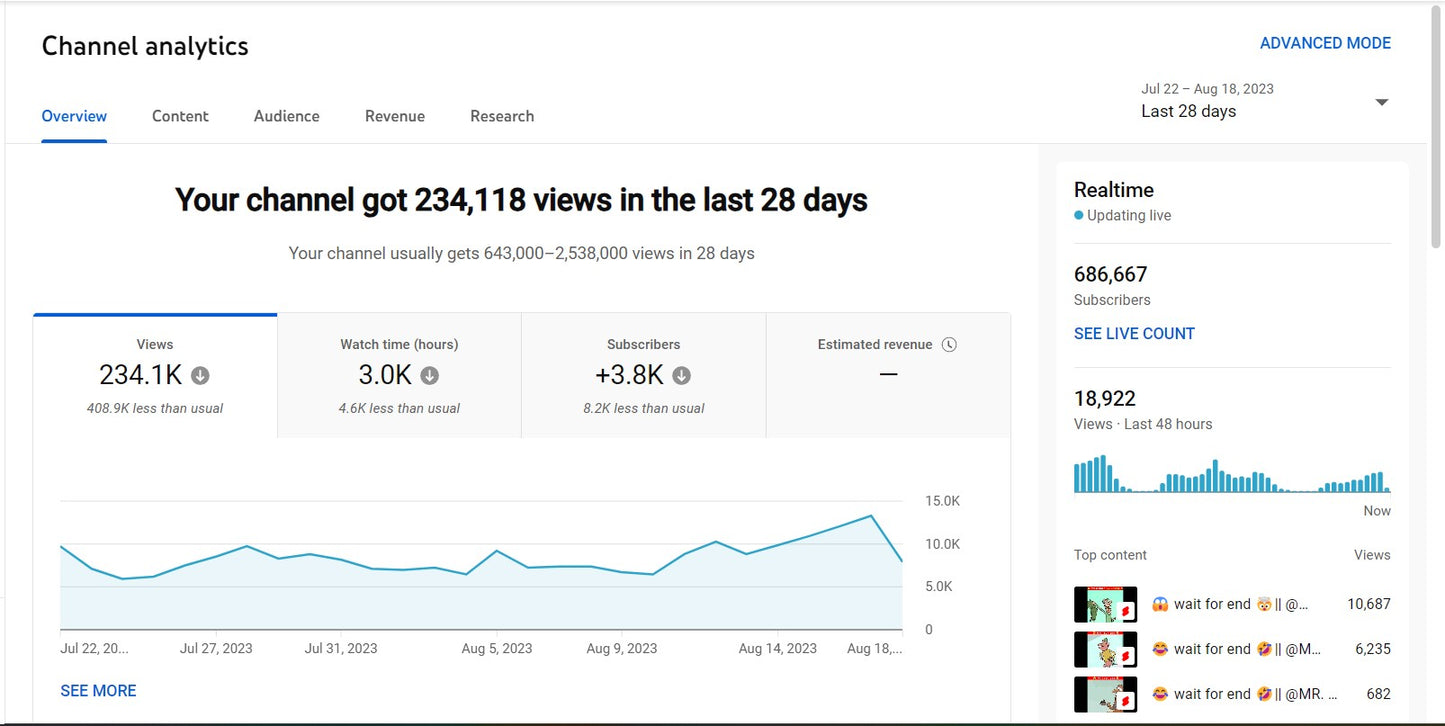
Task: Click SEE MORE below the views chart
Action: 98,691
